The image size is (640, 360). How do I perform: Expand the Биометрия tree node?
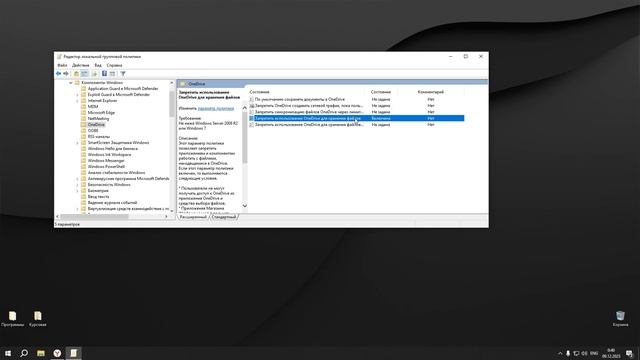(78, 191)
